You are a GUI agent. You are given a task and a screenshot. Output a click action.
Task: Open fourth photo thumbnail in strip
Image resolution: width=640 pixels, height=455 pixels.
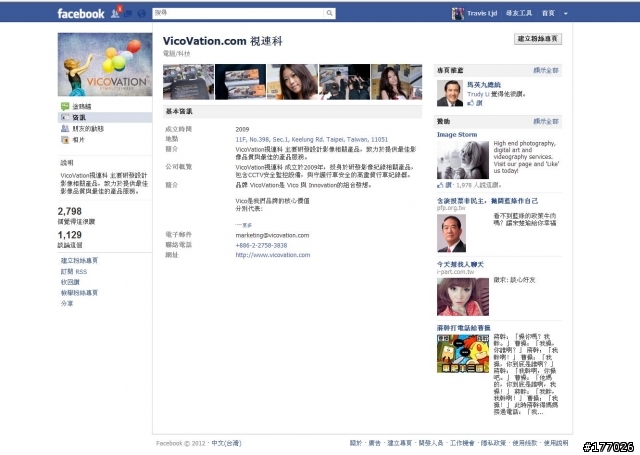tap(344, 82)
